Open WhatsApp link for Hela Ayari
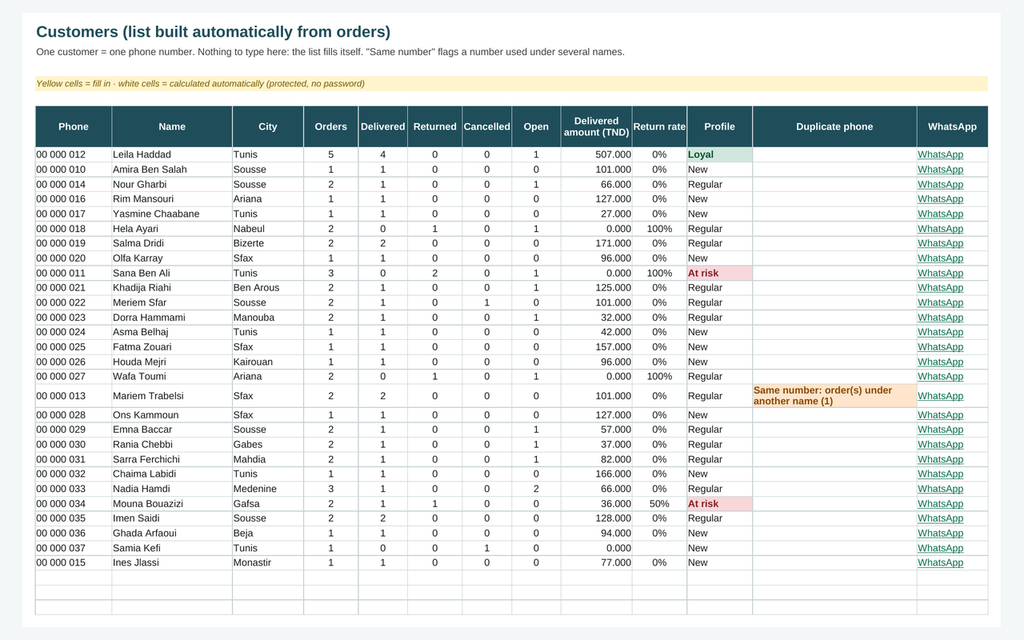This screenshot has width=1024, height=640. (x=940, y=229)
